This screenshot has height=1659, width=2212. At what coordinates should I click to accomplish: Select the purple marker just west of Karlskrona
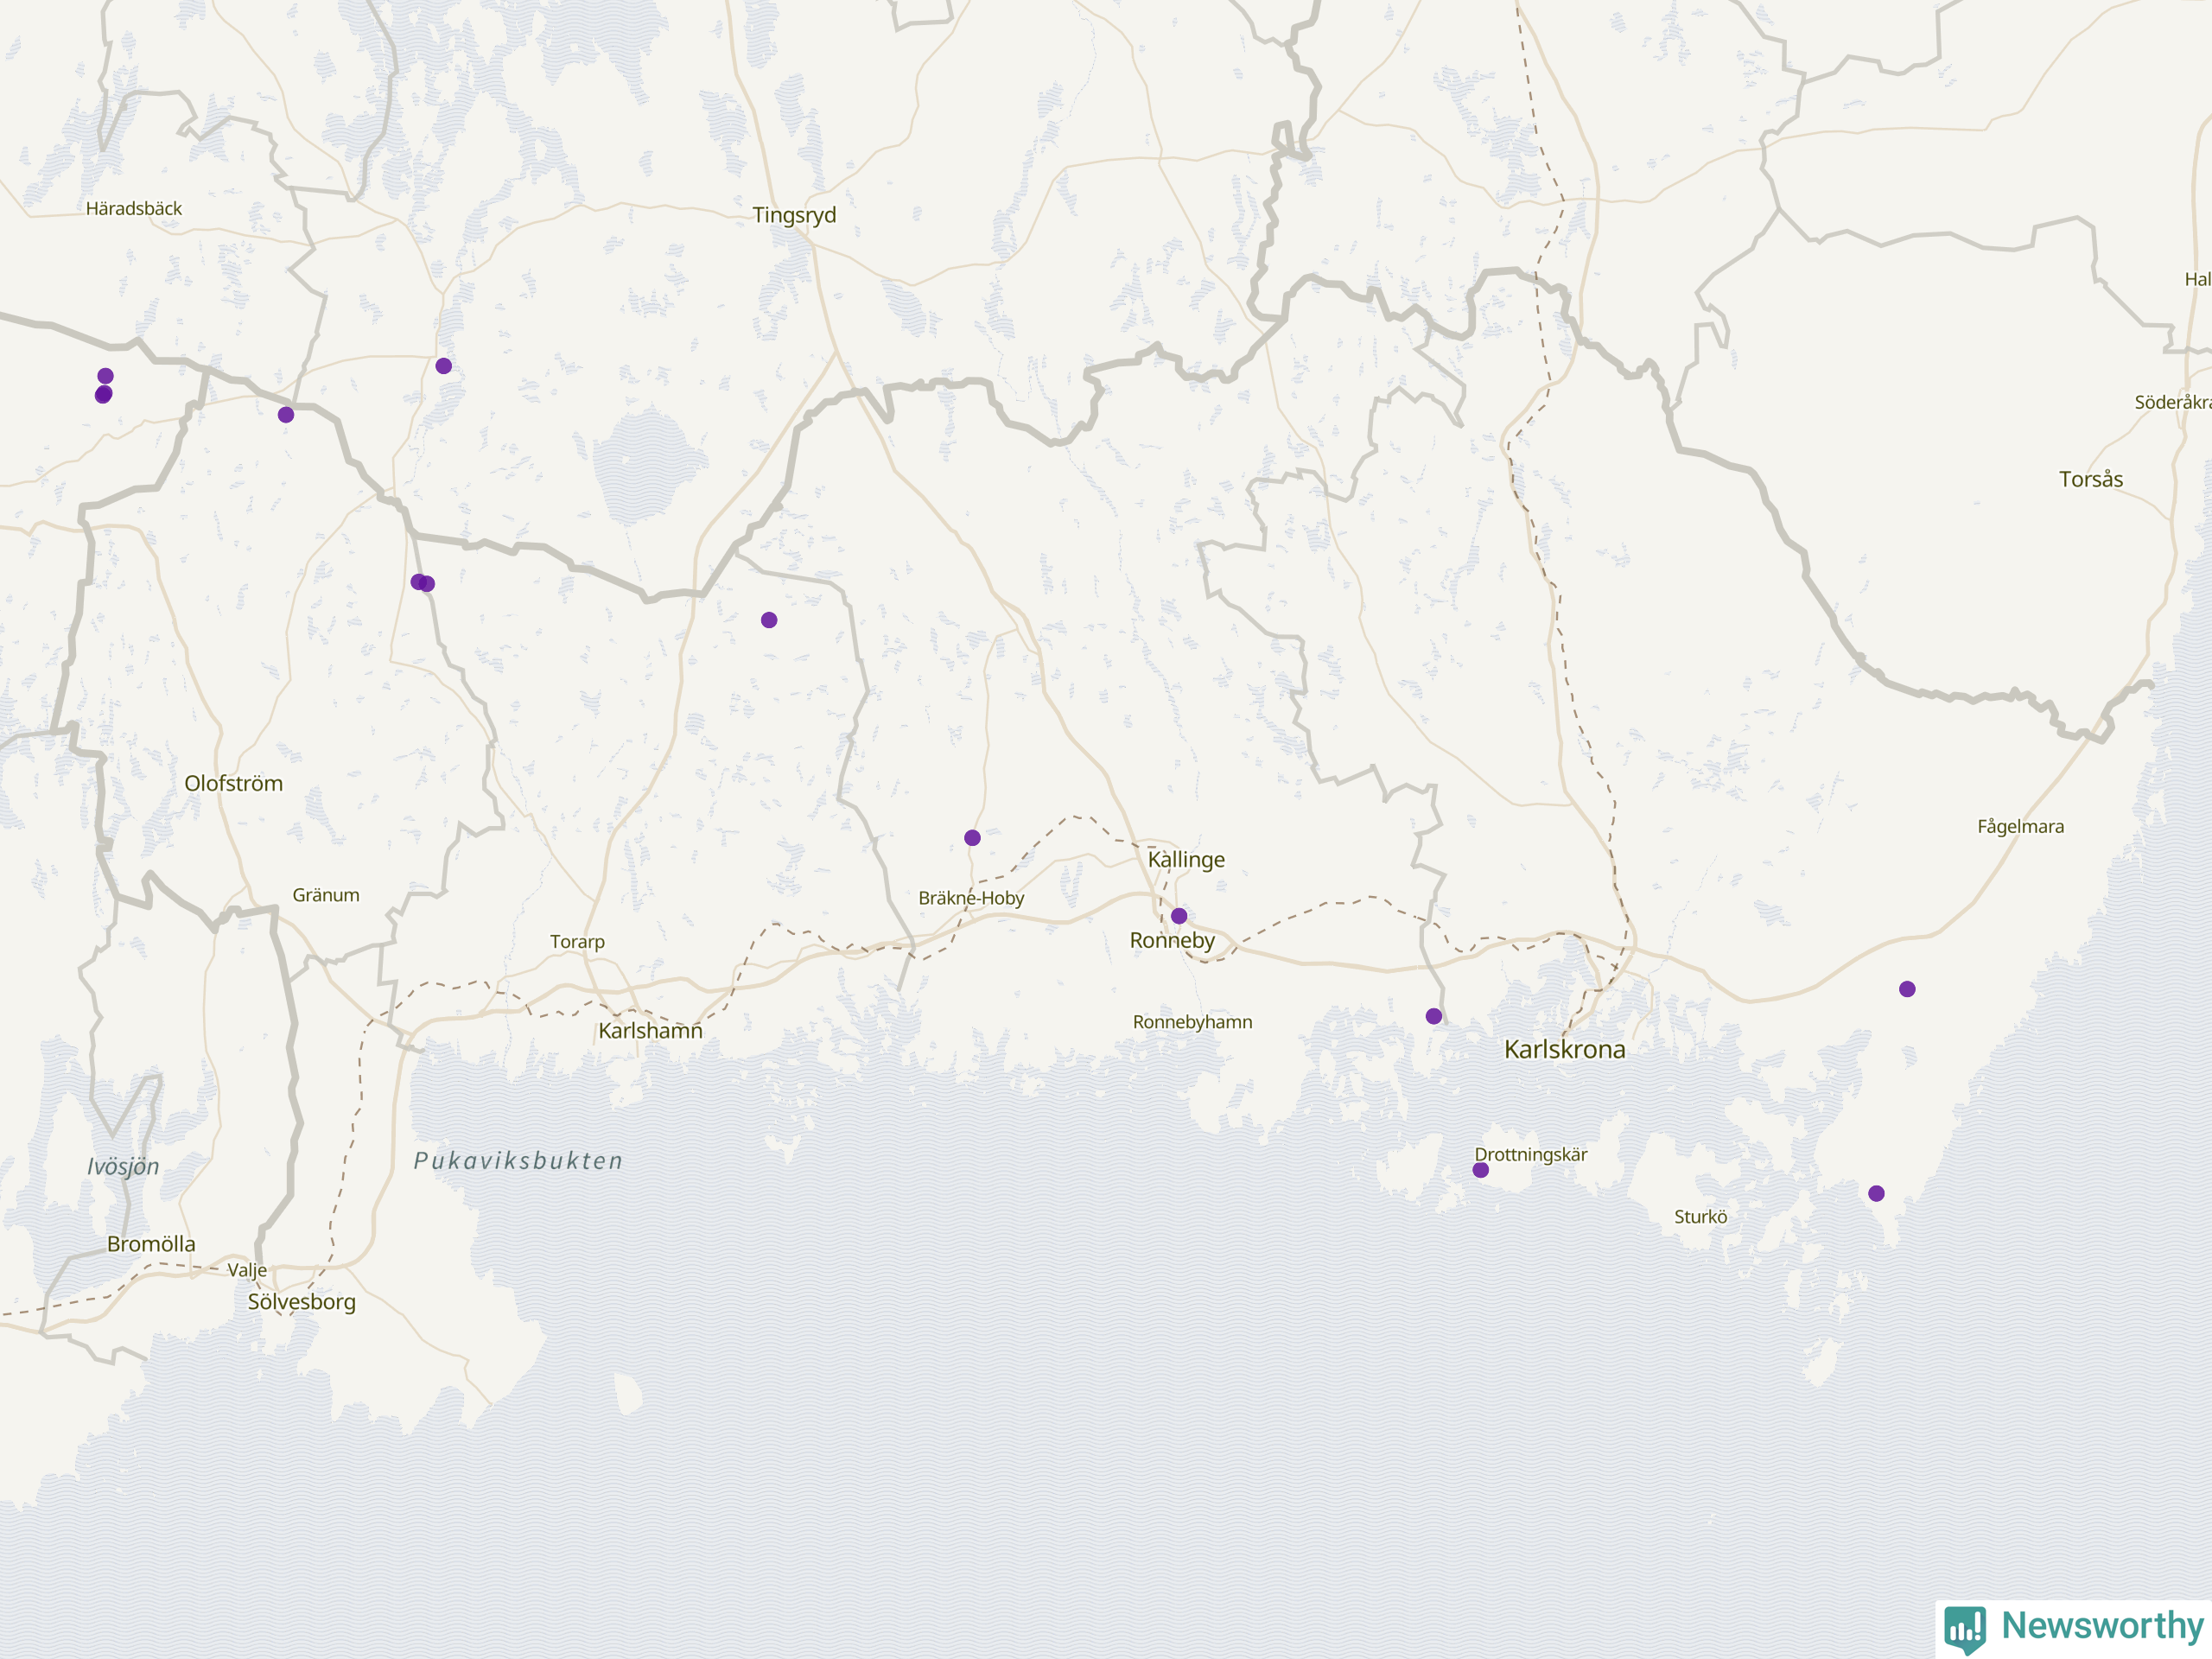pos(1434,1016)
